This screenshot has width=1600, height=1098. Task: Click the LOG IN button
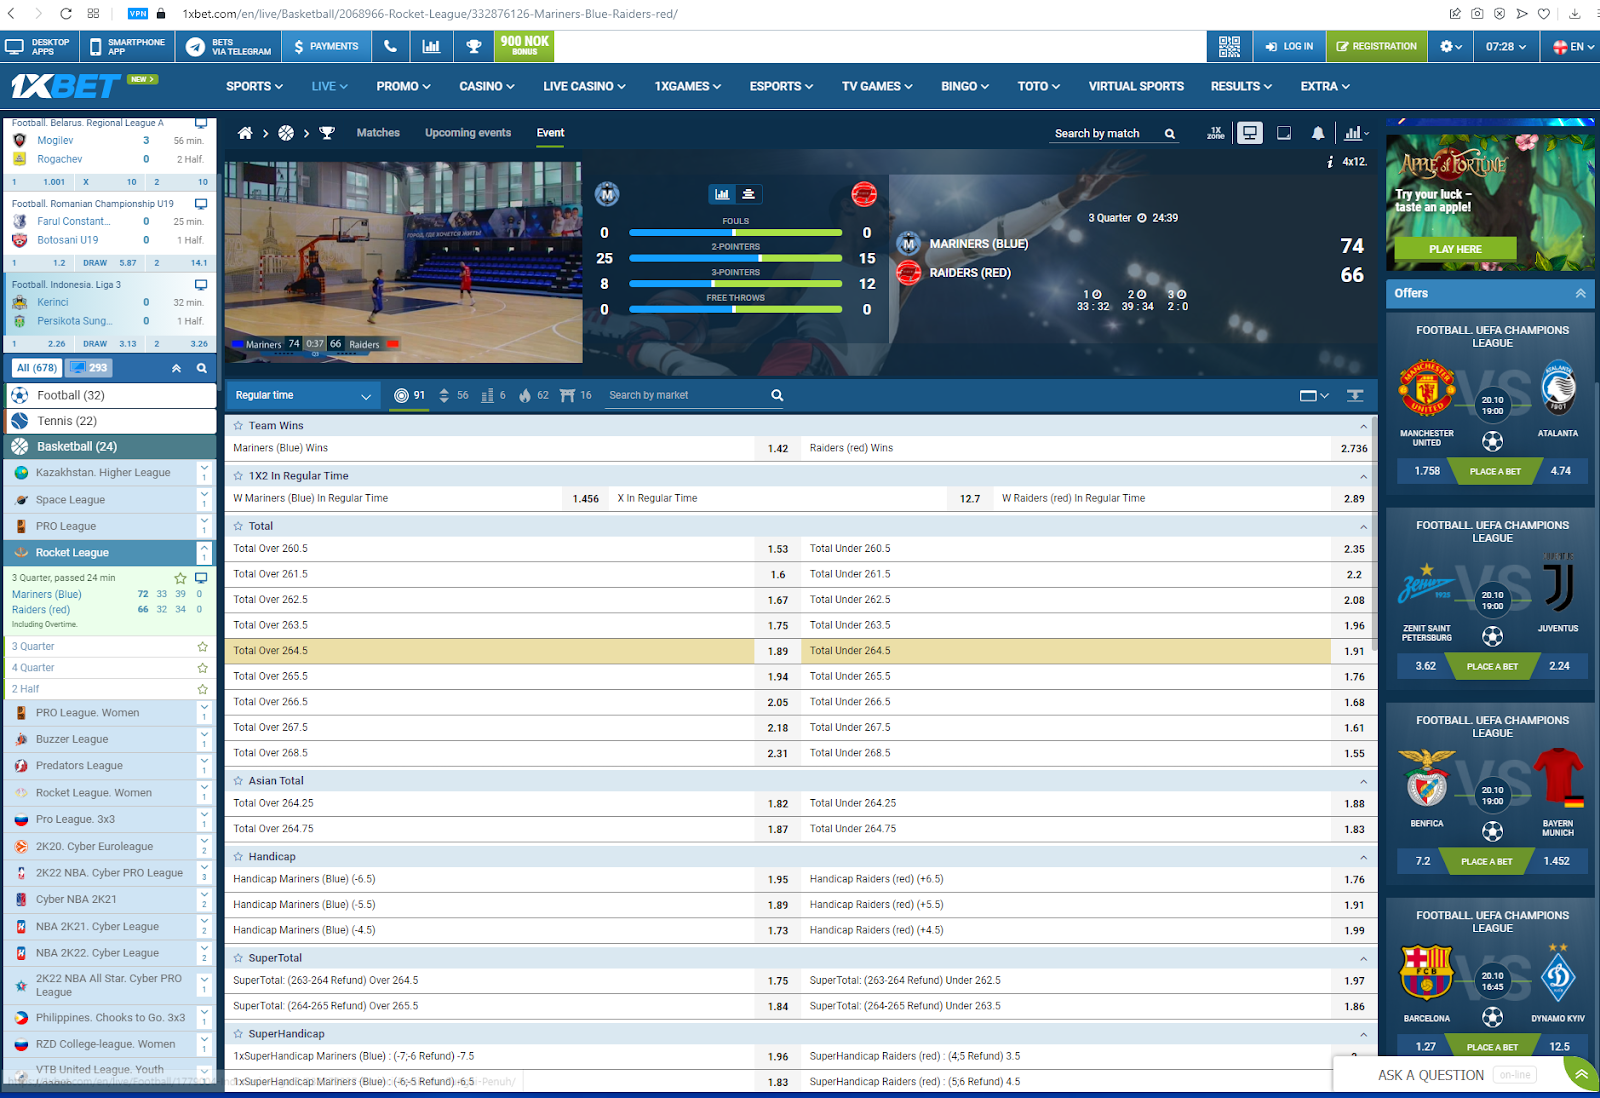[1289, 46]
